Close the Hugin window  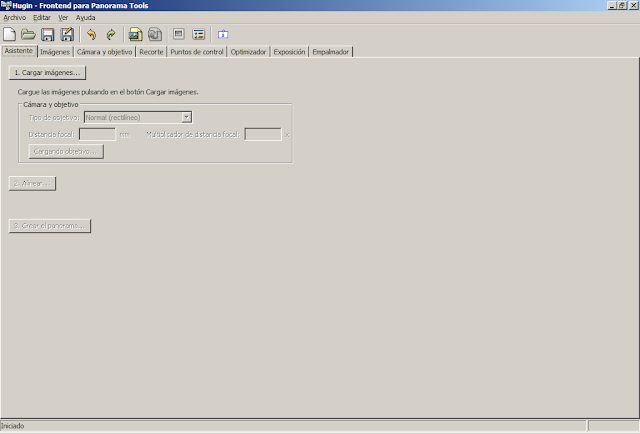633,5
